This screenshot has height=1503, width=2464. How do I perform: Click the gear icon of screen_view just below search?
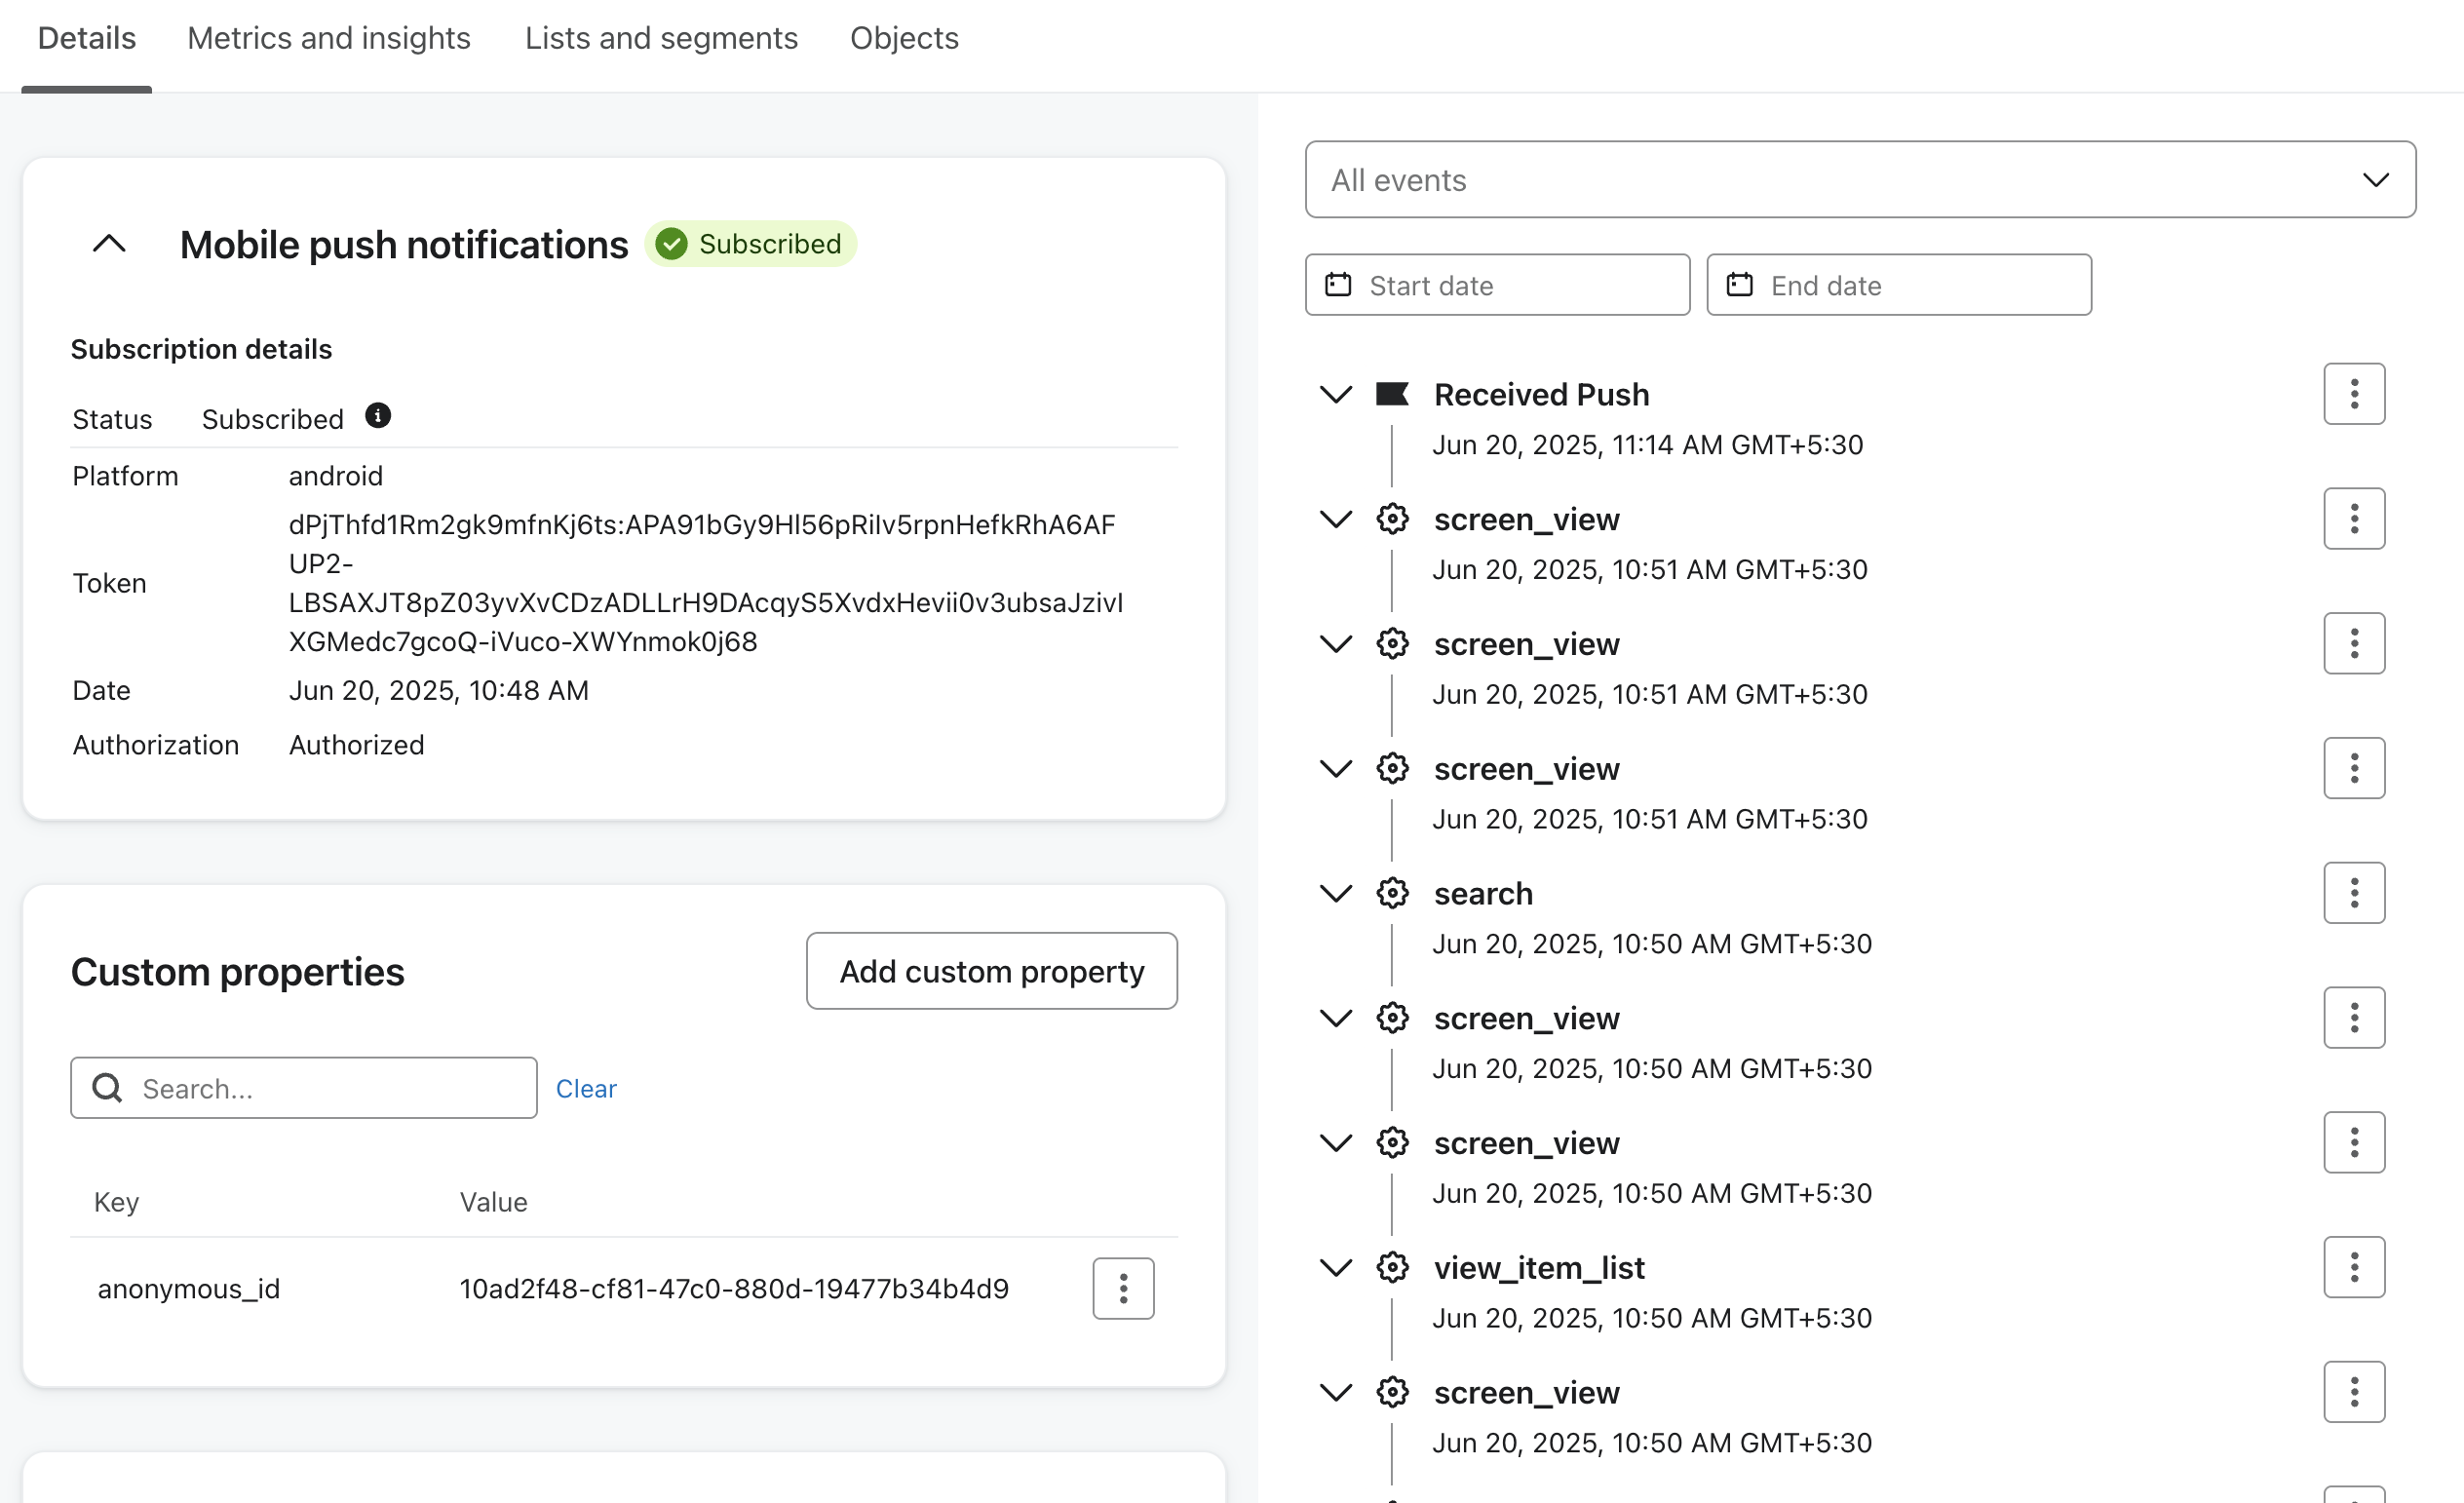click(1392, 1018)
